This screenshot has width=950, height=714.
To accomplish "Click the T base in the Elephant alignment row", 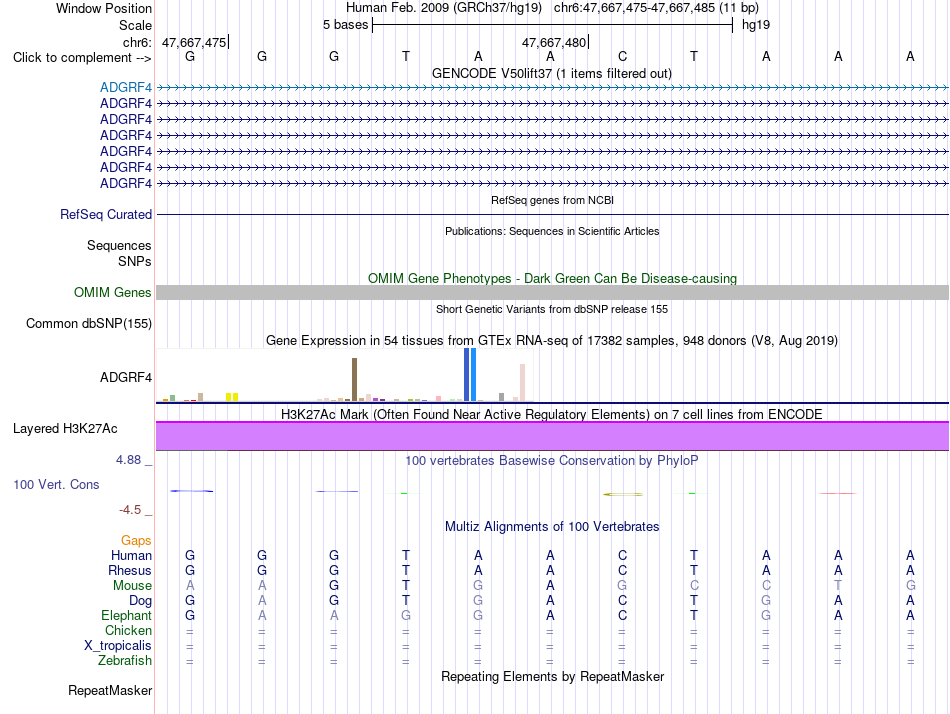I will [x=694, y=616].
